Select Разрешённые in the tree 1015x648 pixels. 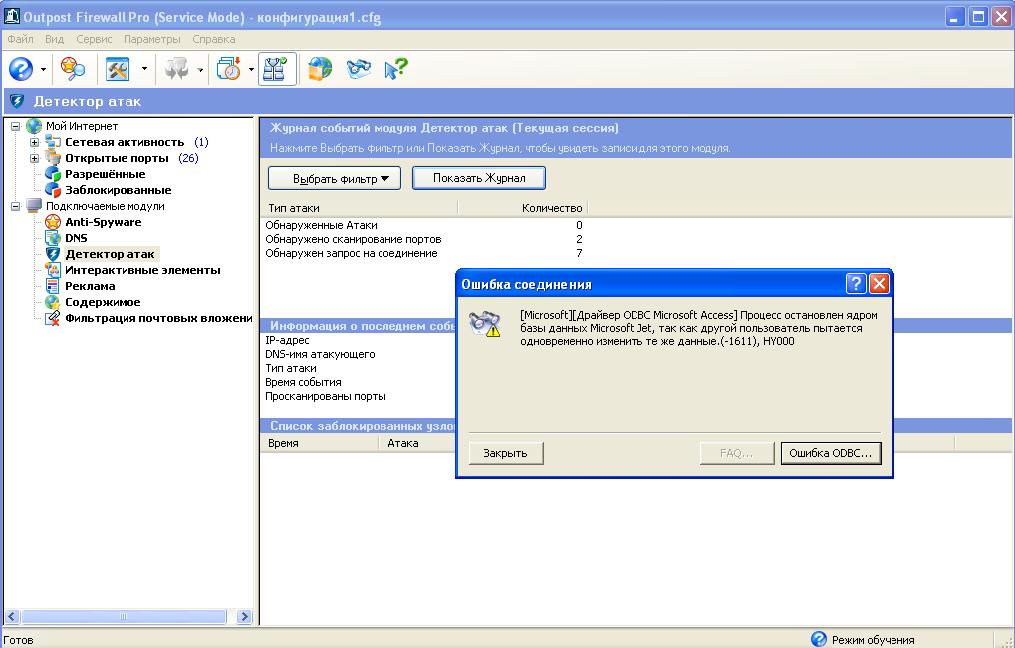click(x=106, y=174)
